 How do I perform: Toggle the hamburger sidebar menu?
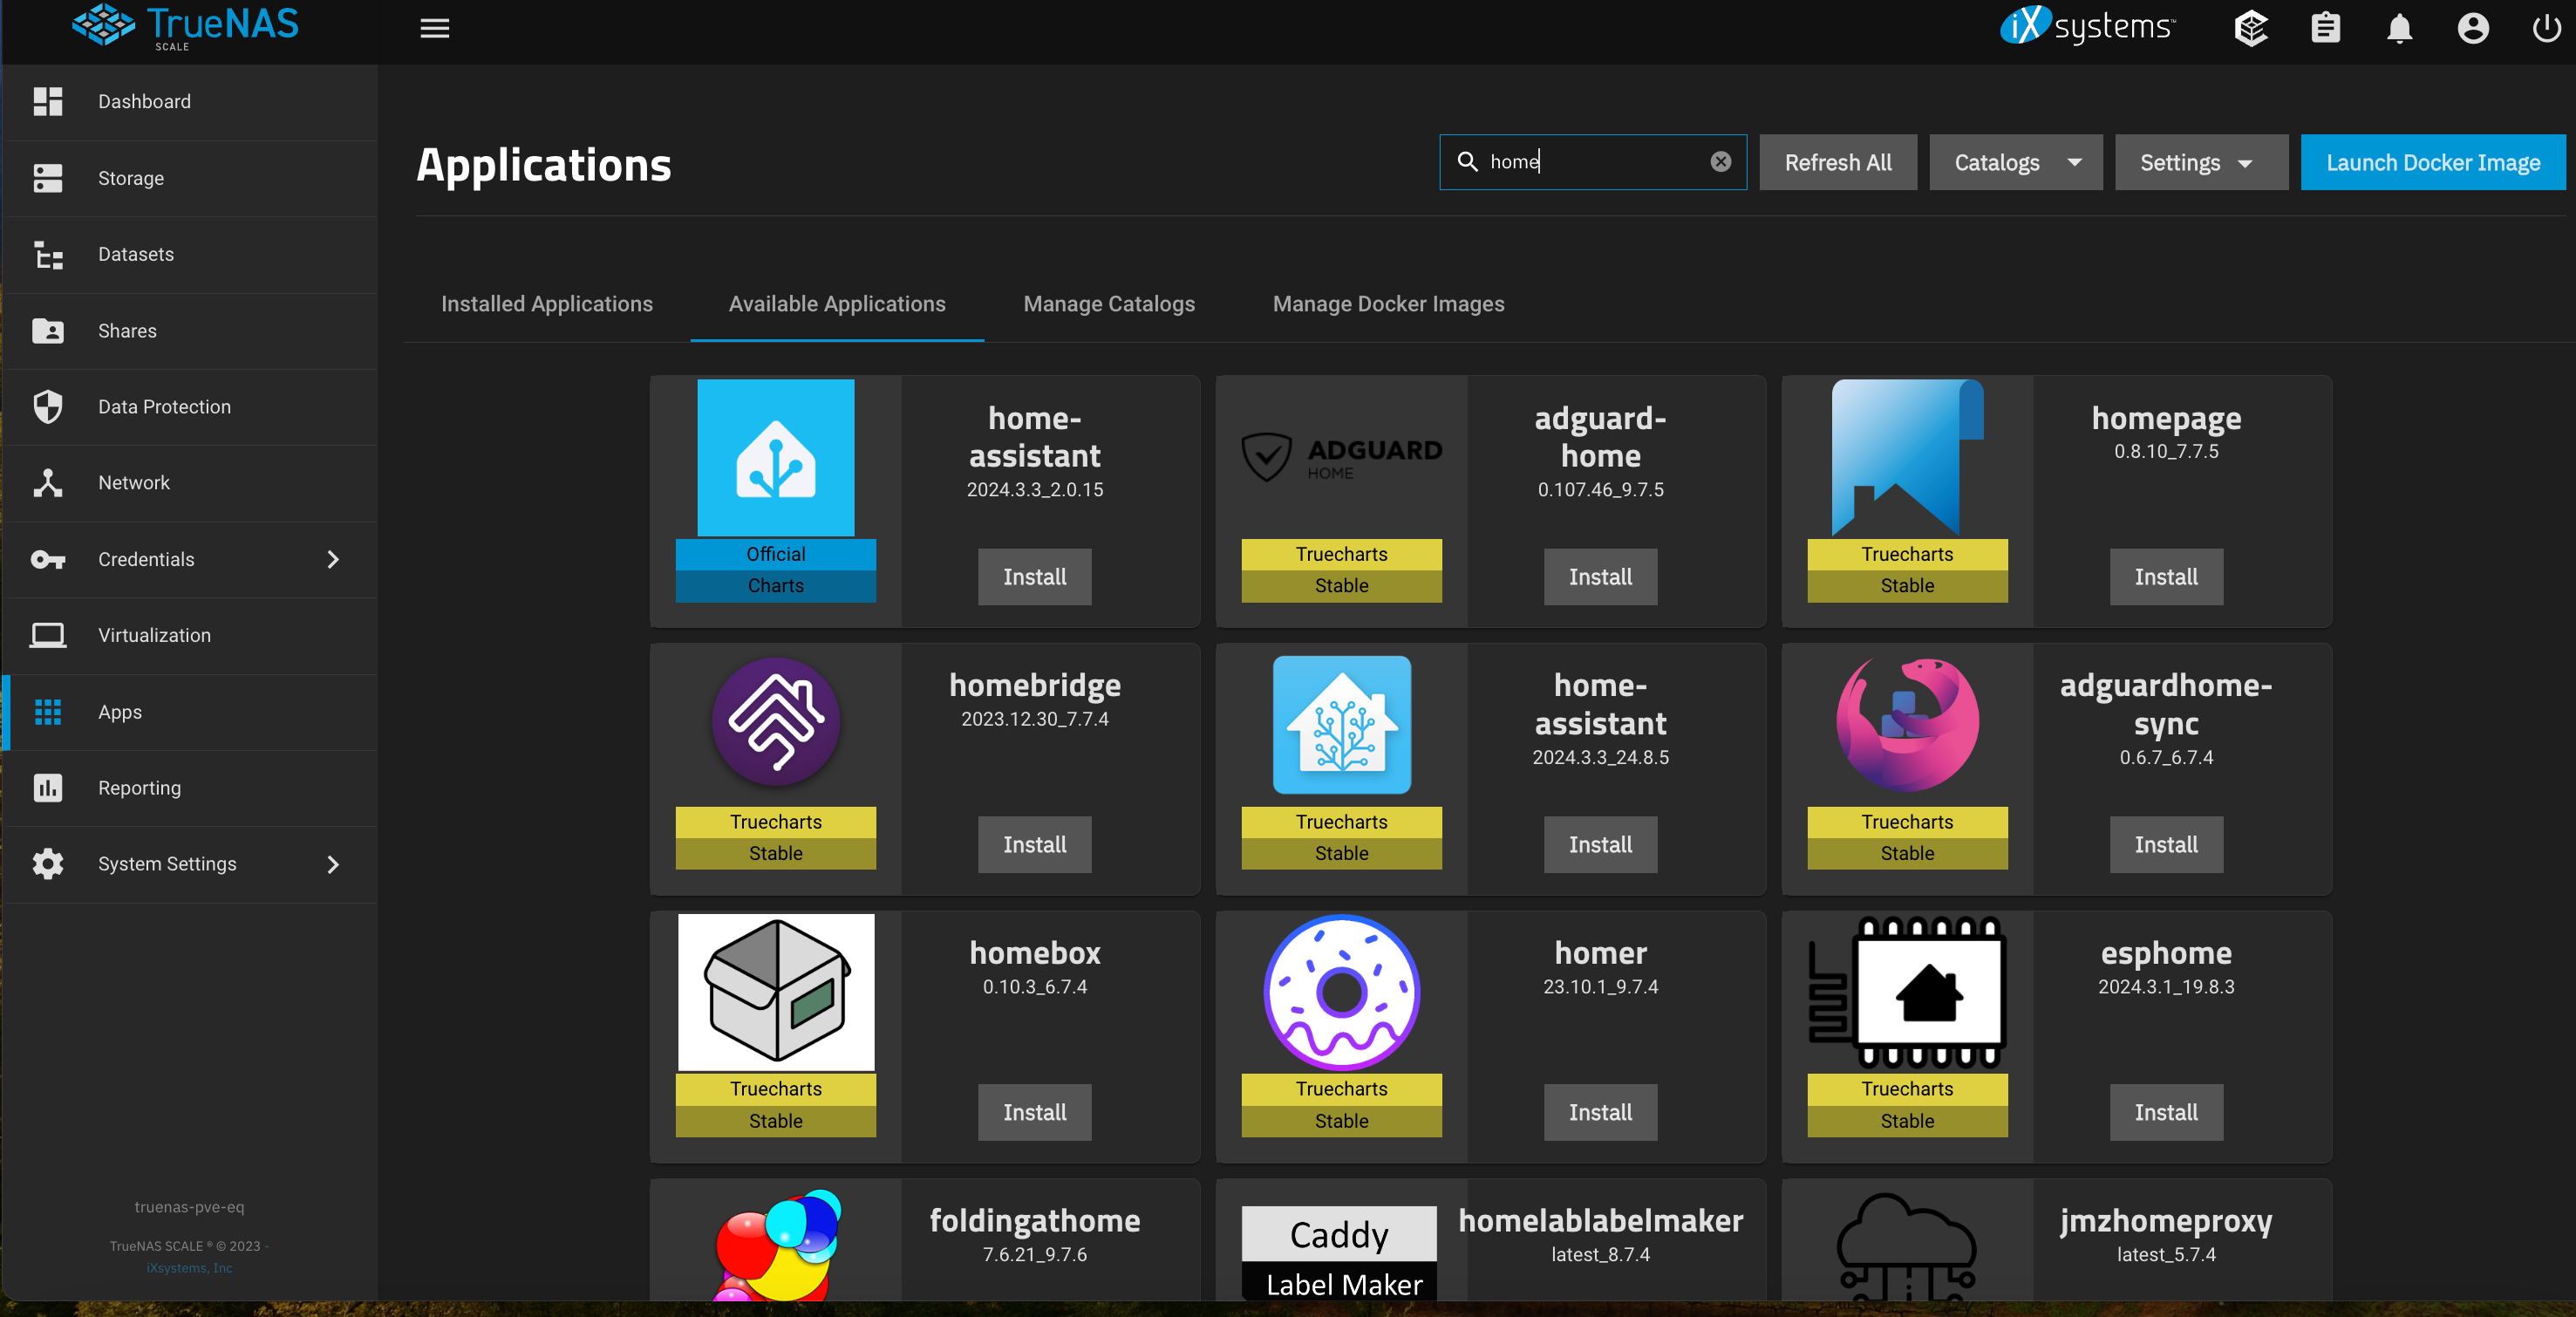point(434,28)
